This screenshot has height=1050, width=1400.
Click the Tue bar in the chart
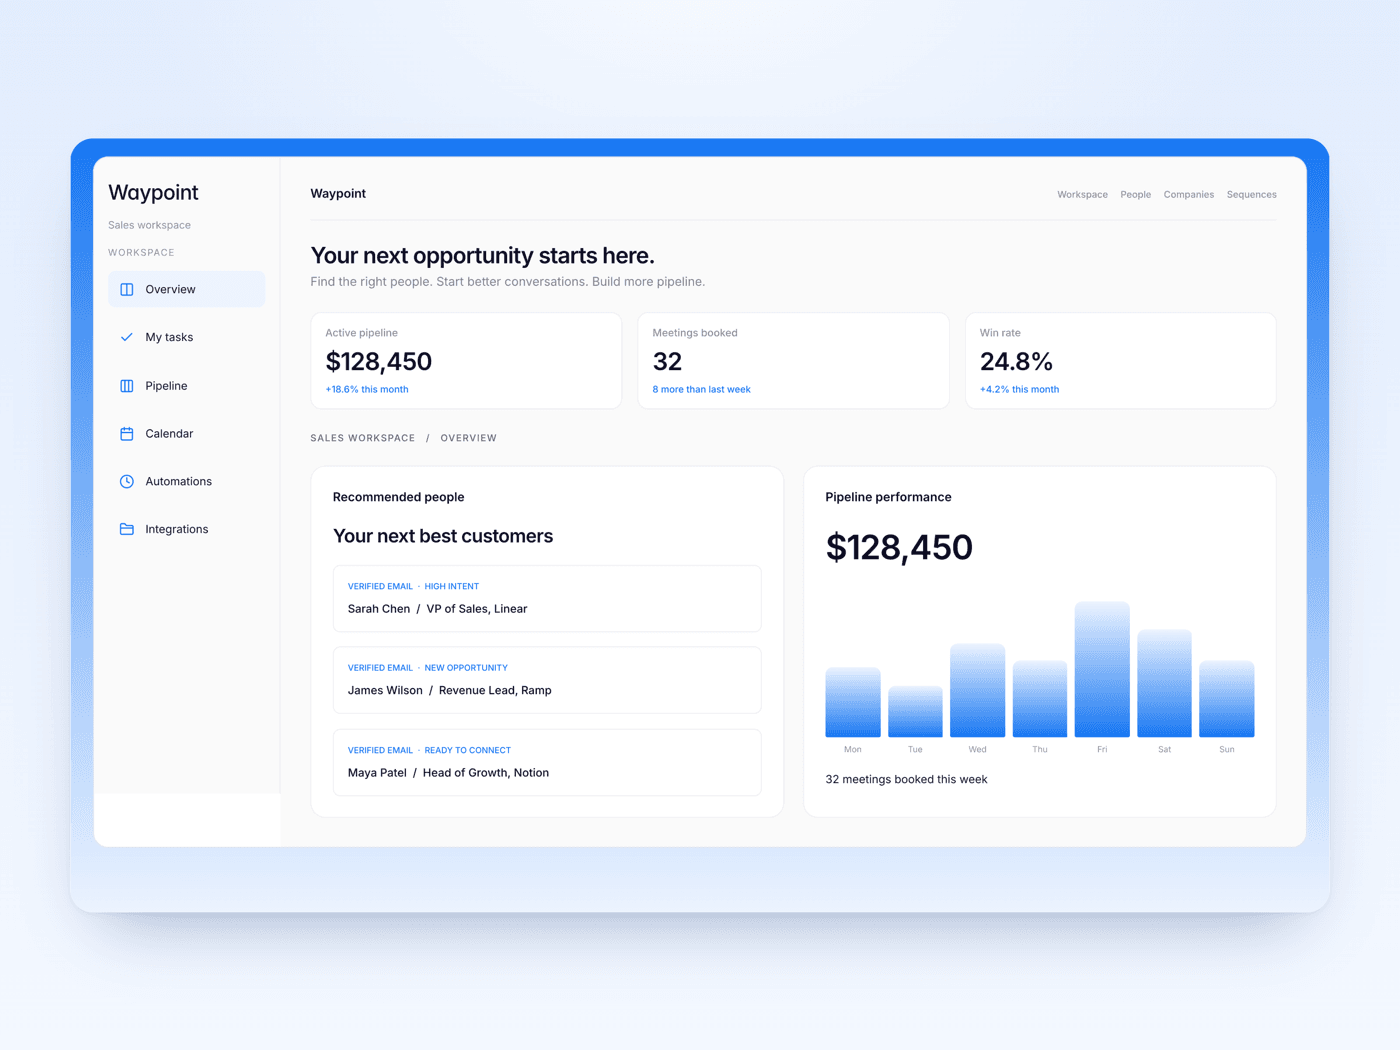915,712
